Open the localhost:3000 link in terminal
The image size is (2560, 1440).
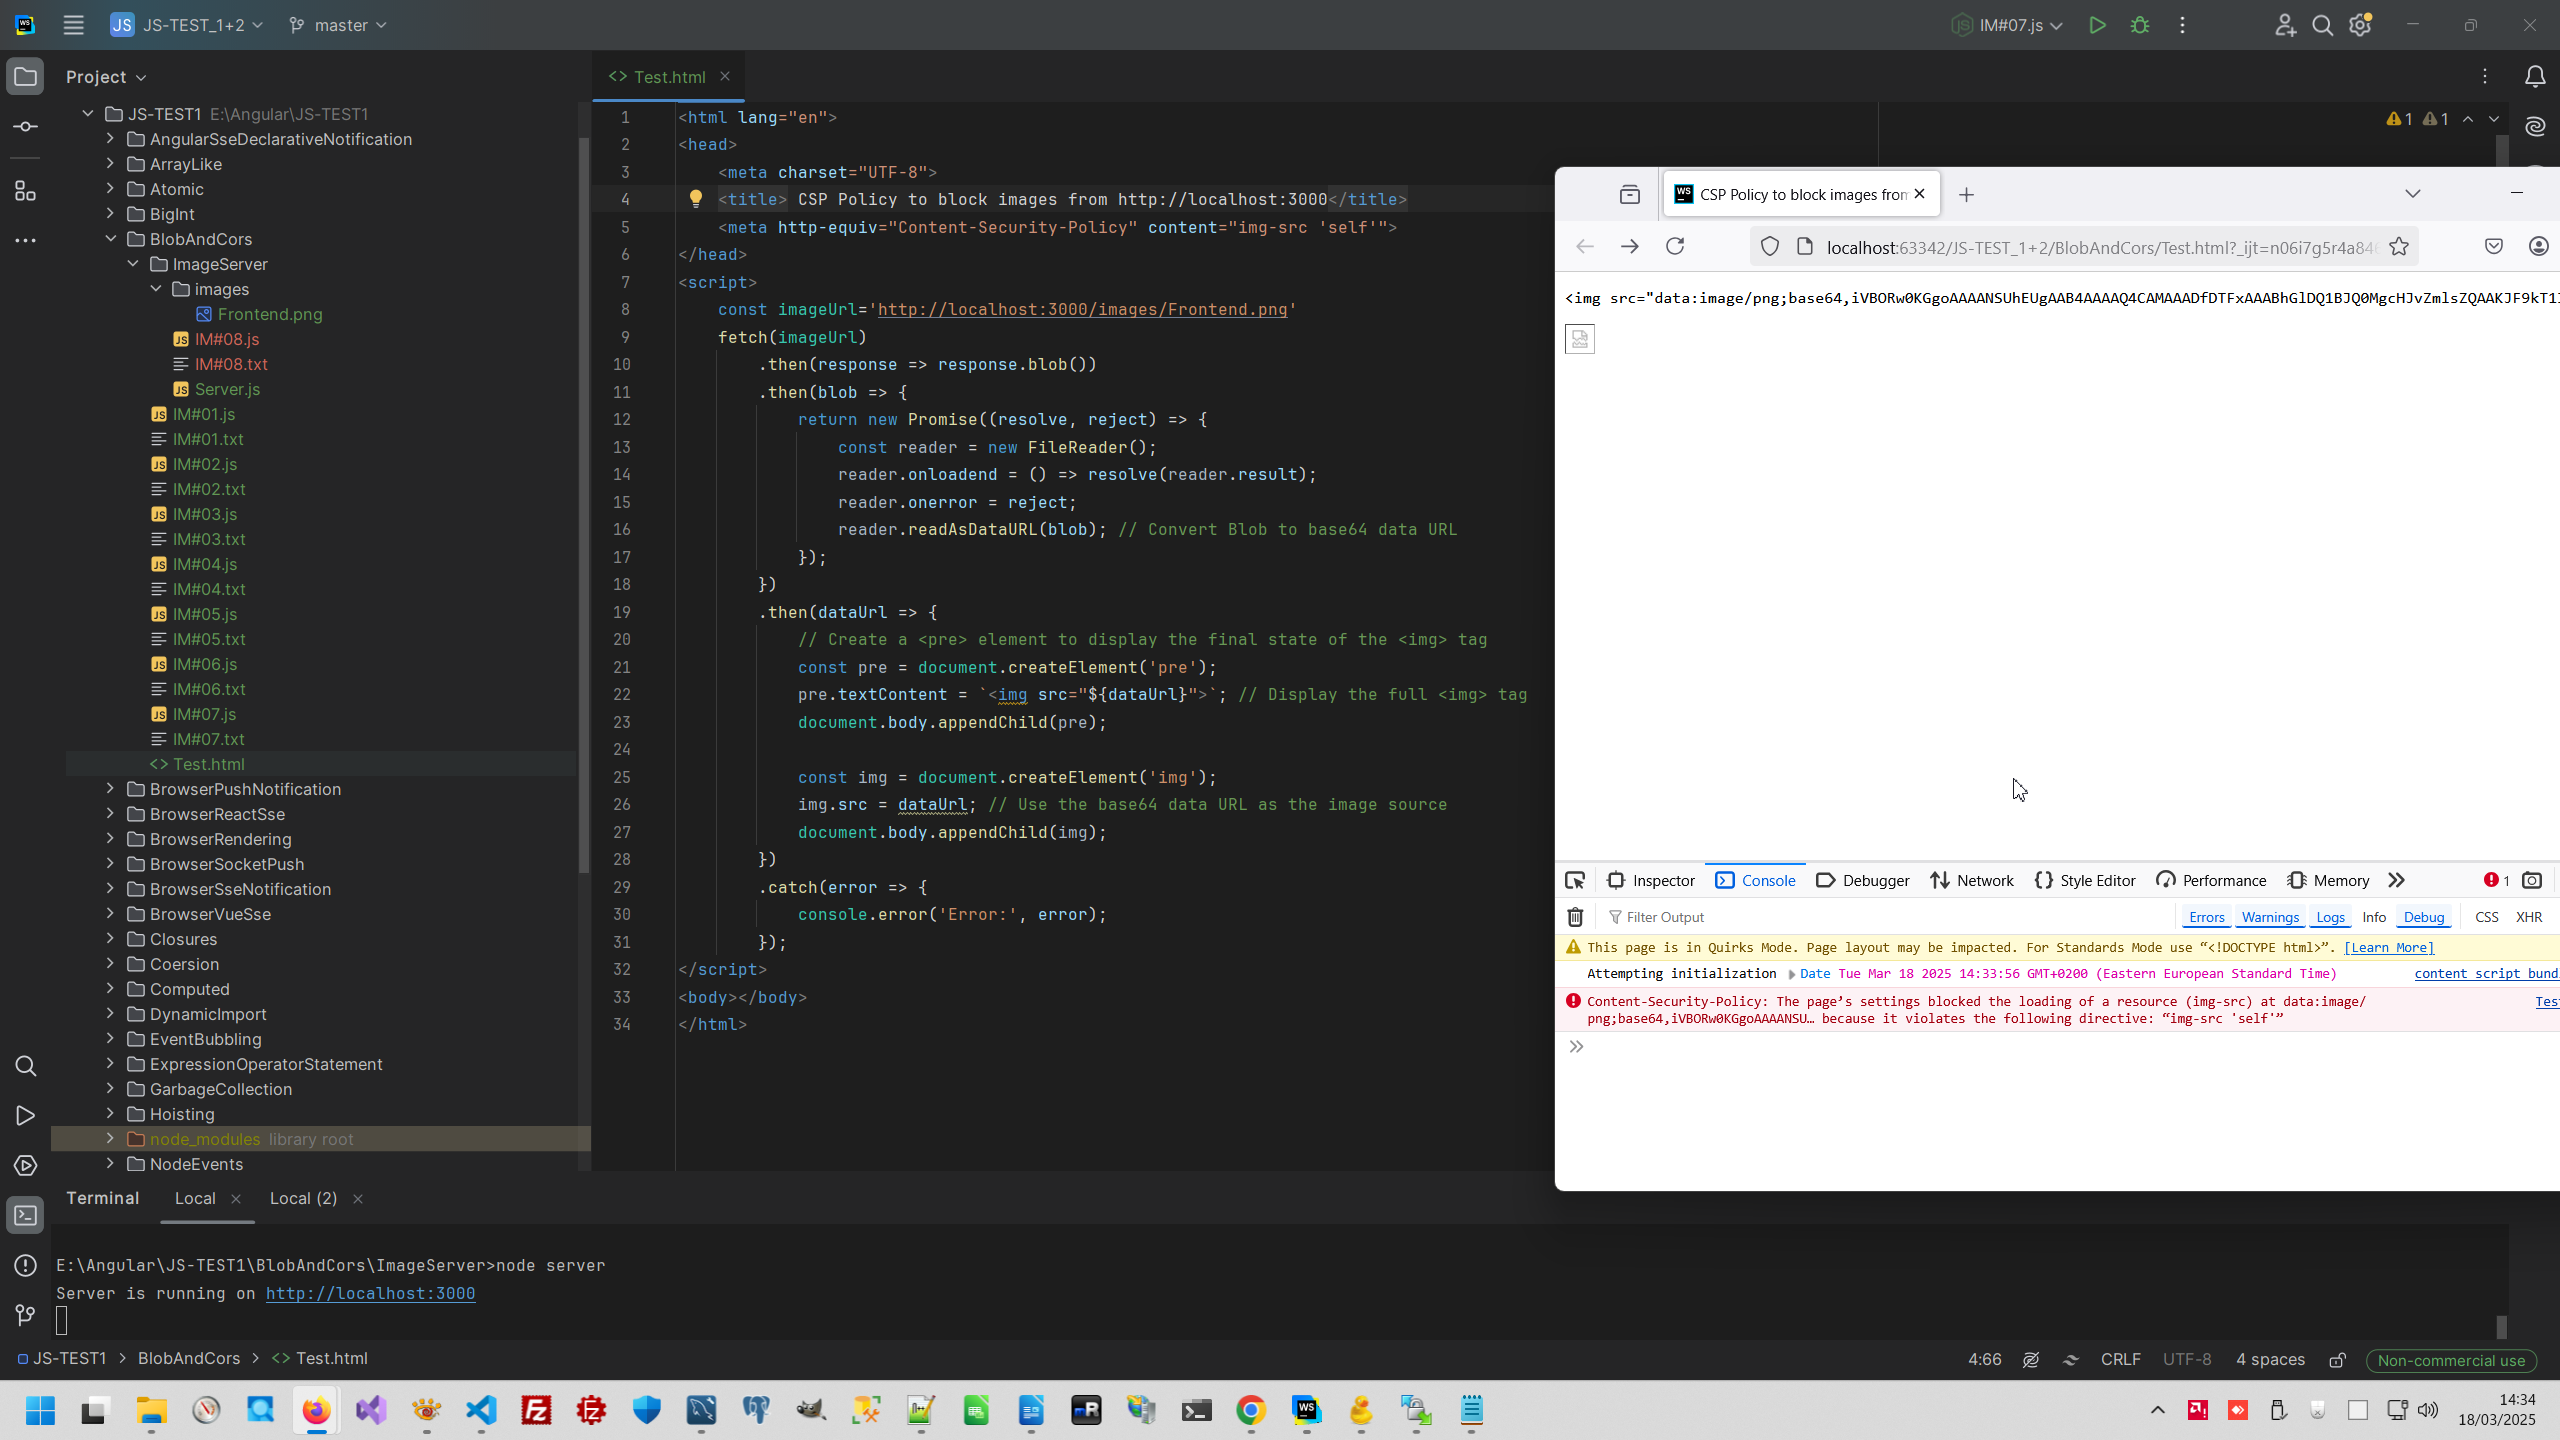(370, 1293)
